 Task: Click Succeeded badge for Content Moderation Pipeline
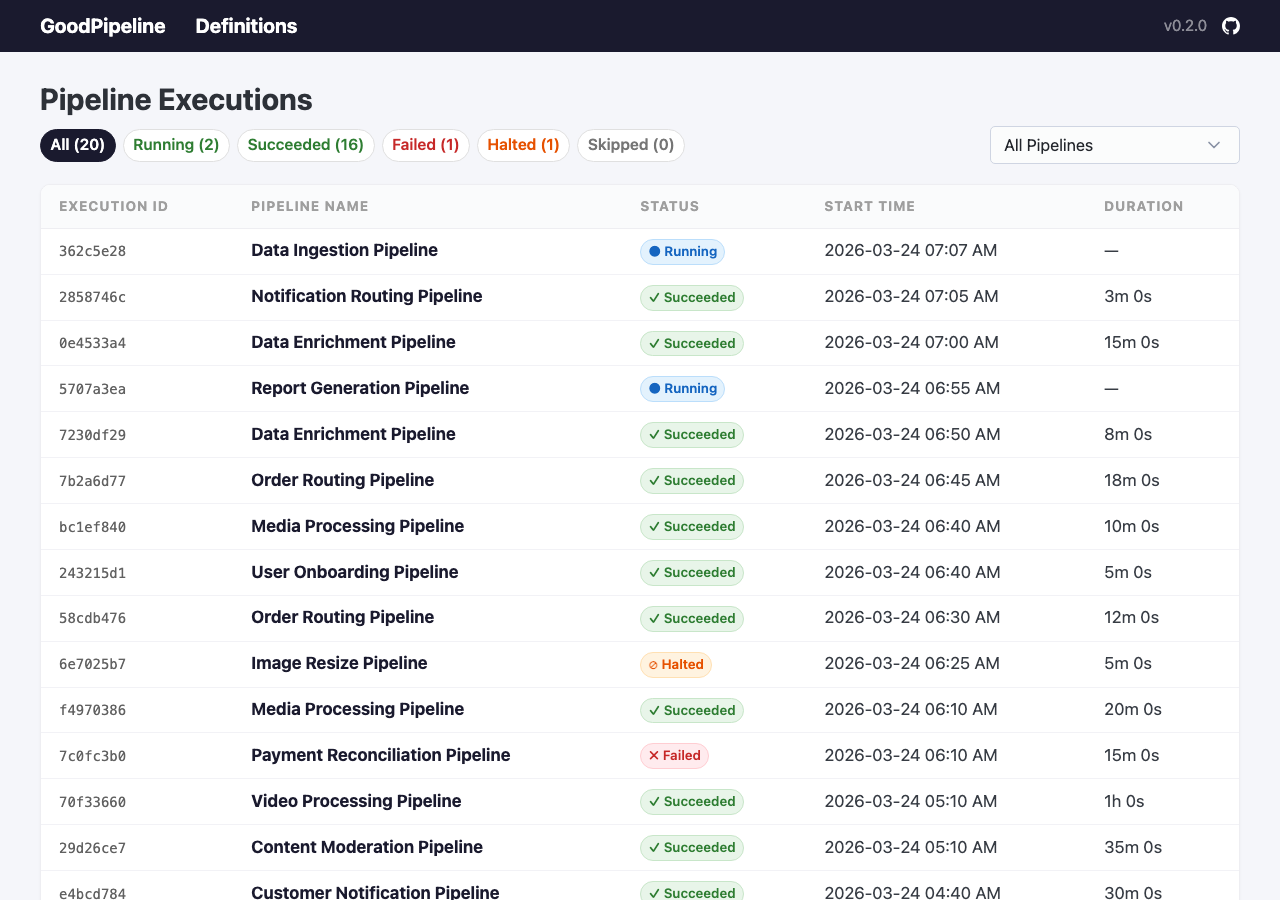click(692, 848)
